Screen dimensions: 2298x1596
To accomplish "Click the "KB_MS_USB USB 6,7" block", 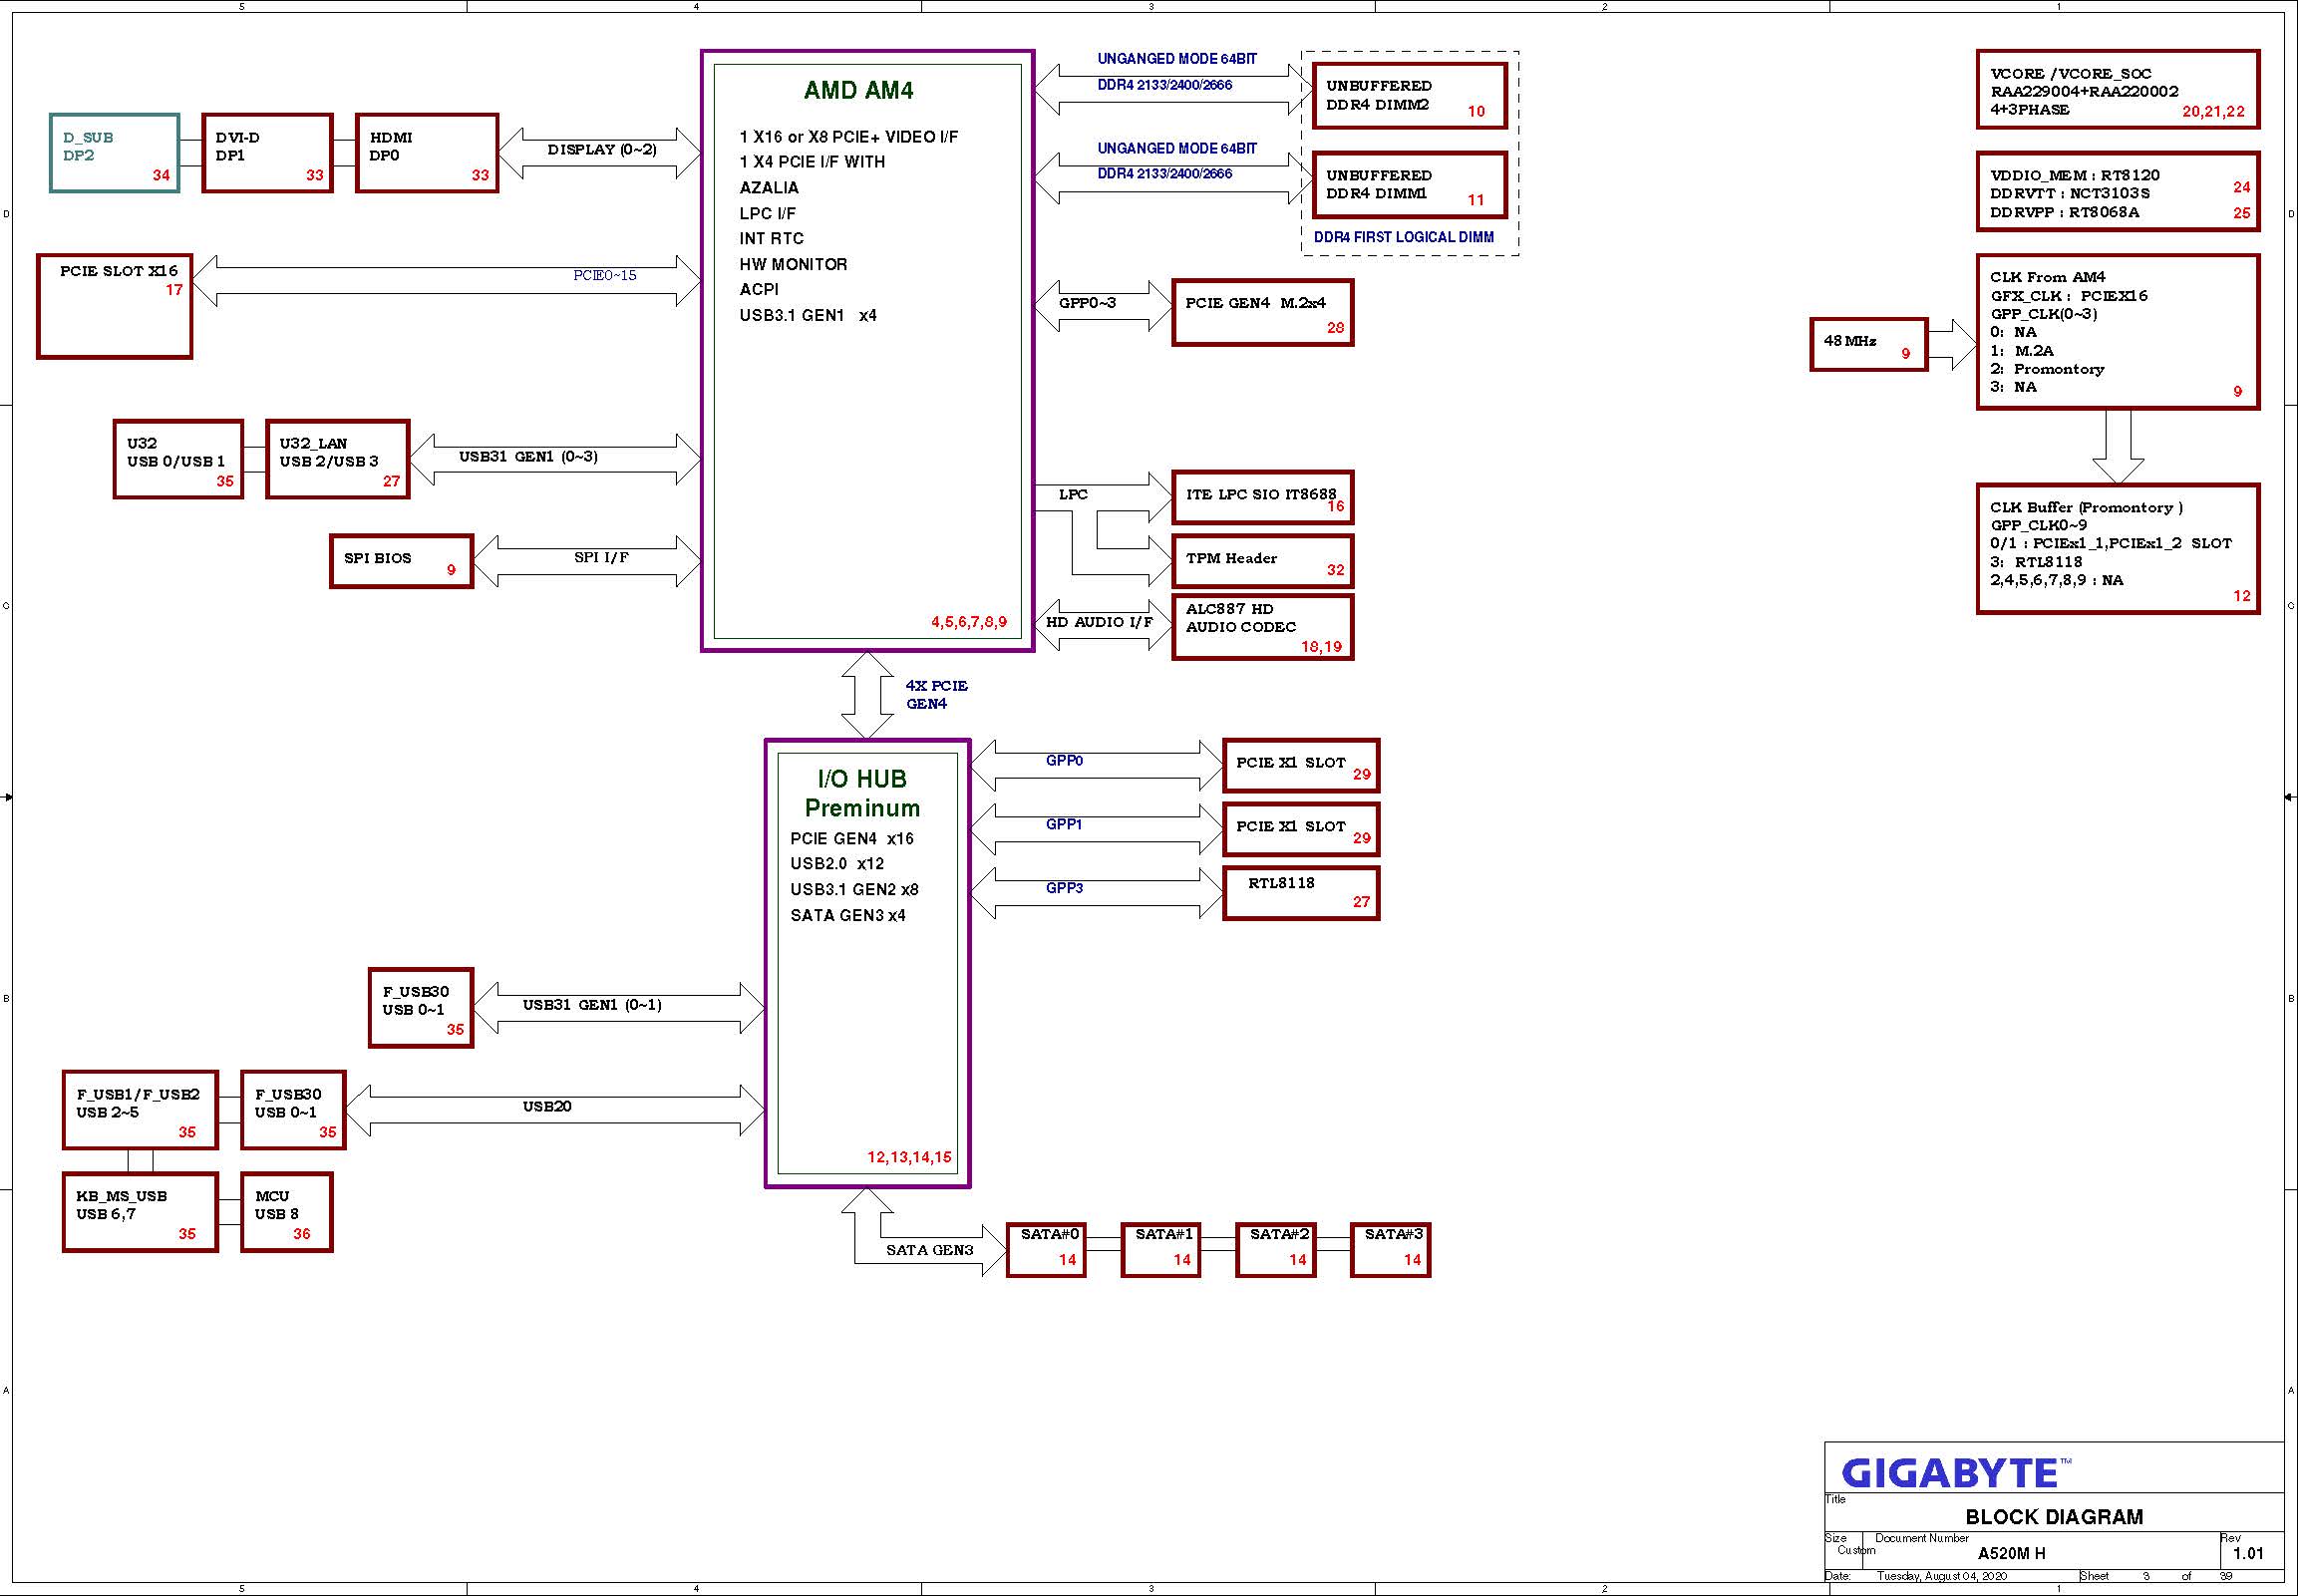I will (x=140, y=1212).
